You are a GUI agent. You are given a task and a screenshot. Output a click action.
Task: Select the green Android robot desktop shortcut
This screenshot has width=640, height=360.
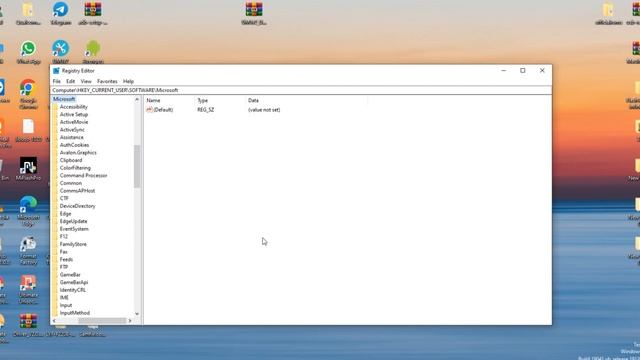(x=93, y=49)
